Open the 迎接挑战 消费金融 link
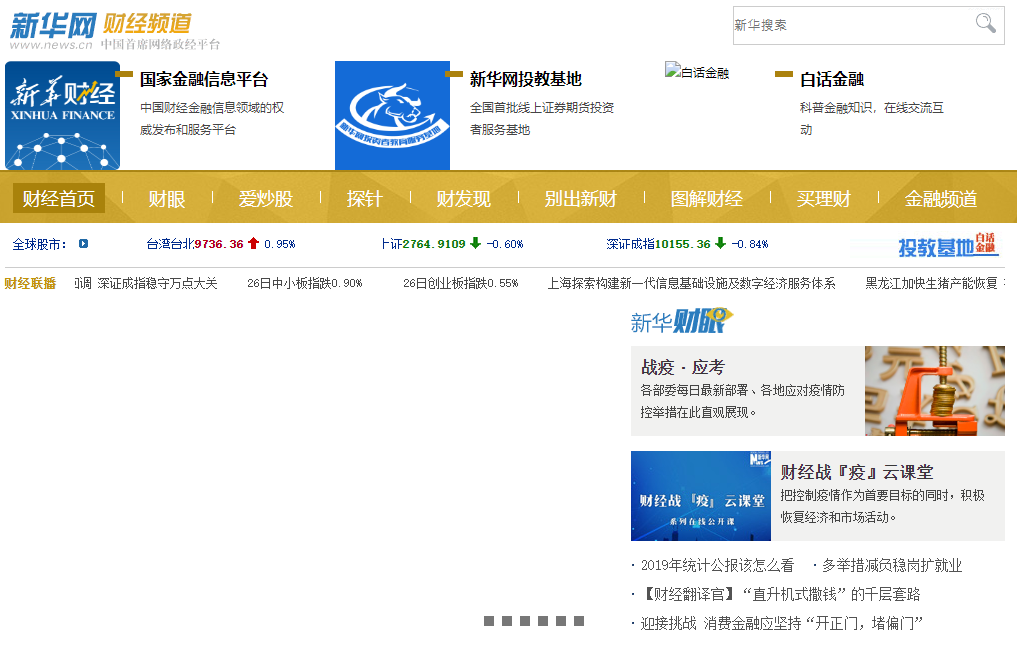 click(781, 623)
